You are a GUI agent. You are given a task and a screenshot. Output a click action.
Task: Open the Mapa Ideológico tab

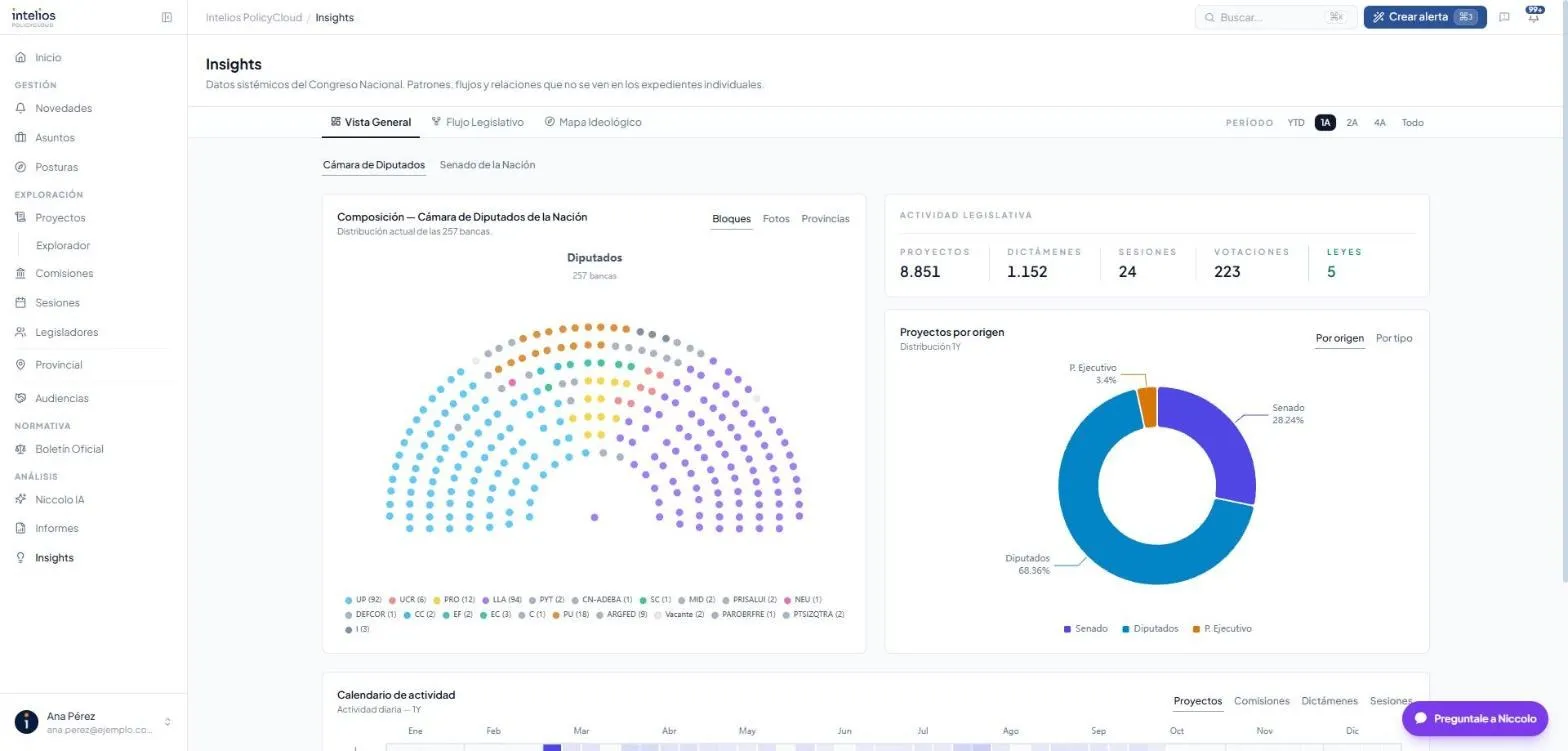click(x=593, y=122)
